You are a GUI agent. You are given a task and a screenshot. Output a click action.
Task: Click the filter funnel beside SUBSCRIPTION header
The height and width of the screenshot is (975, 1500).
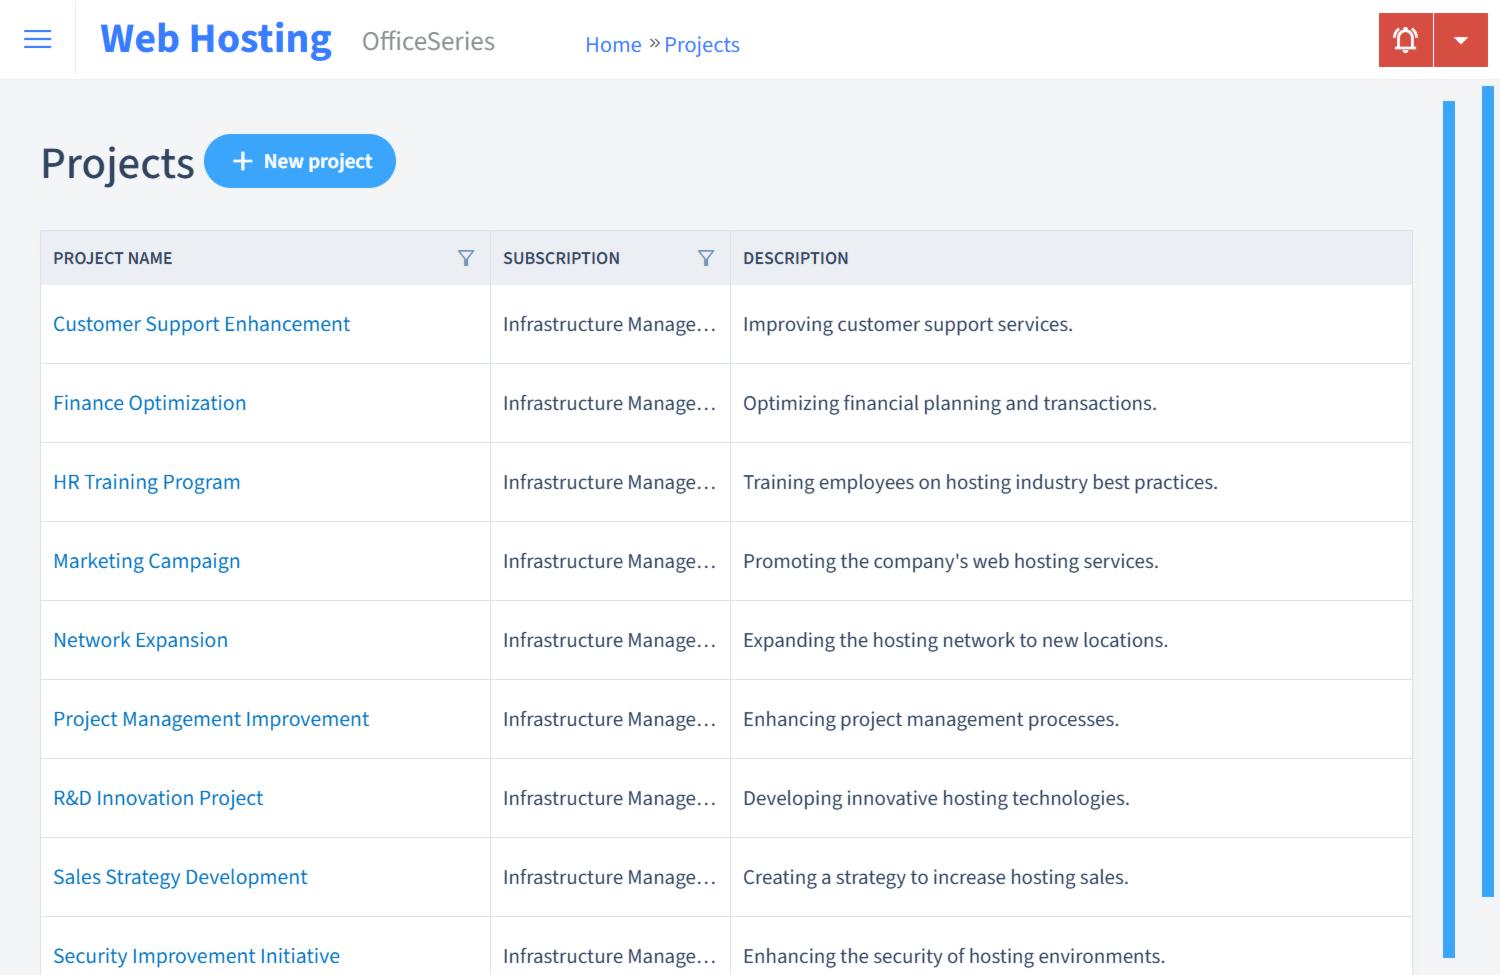pyautogui.click(x=707, y=257)
